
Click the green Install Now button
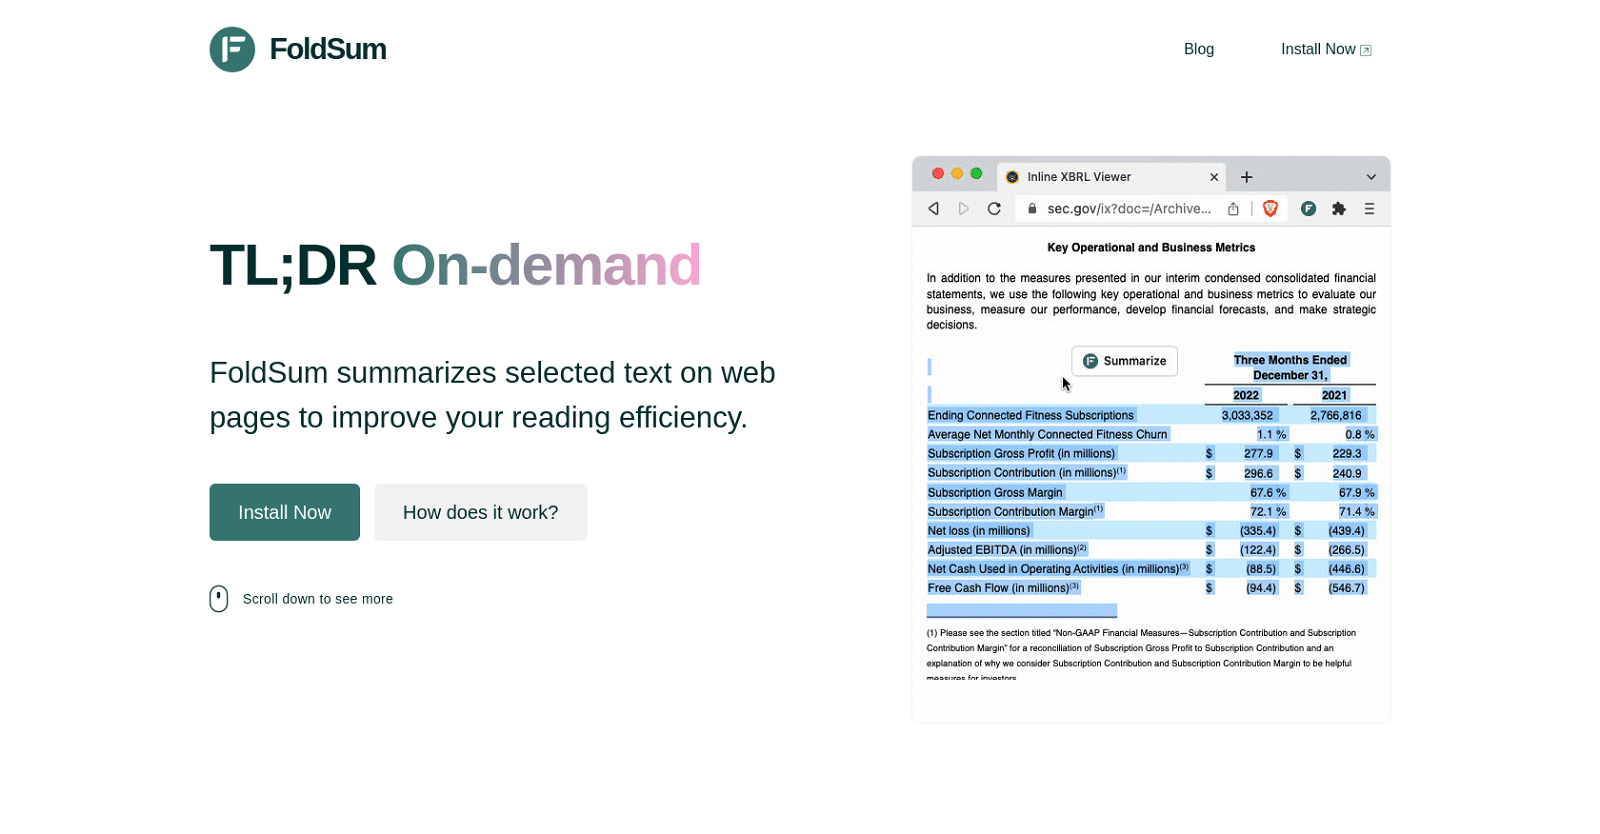coord(284,512)
